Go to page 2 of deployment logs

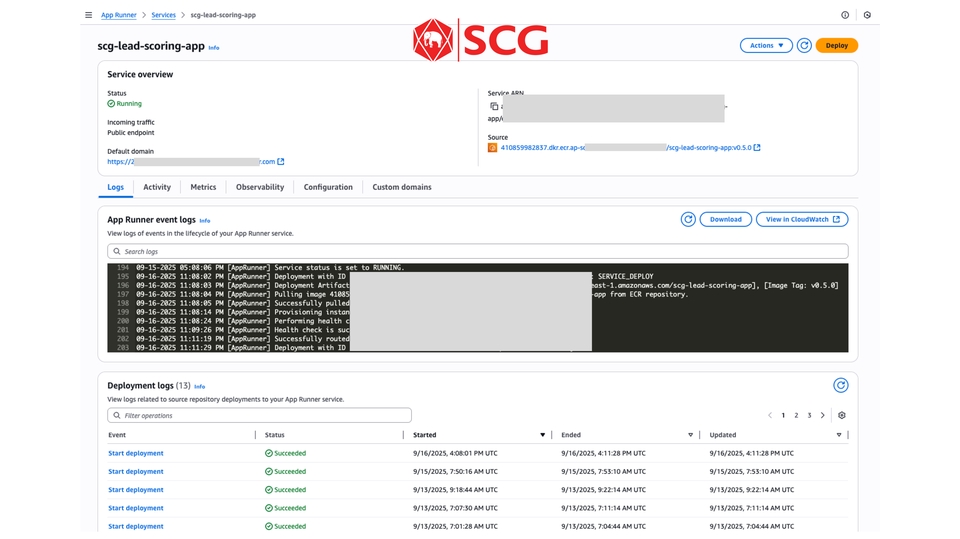click(x=796, y=415)
